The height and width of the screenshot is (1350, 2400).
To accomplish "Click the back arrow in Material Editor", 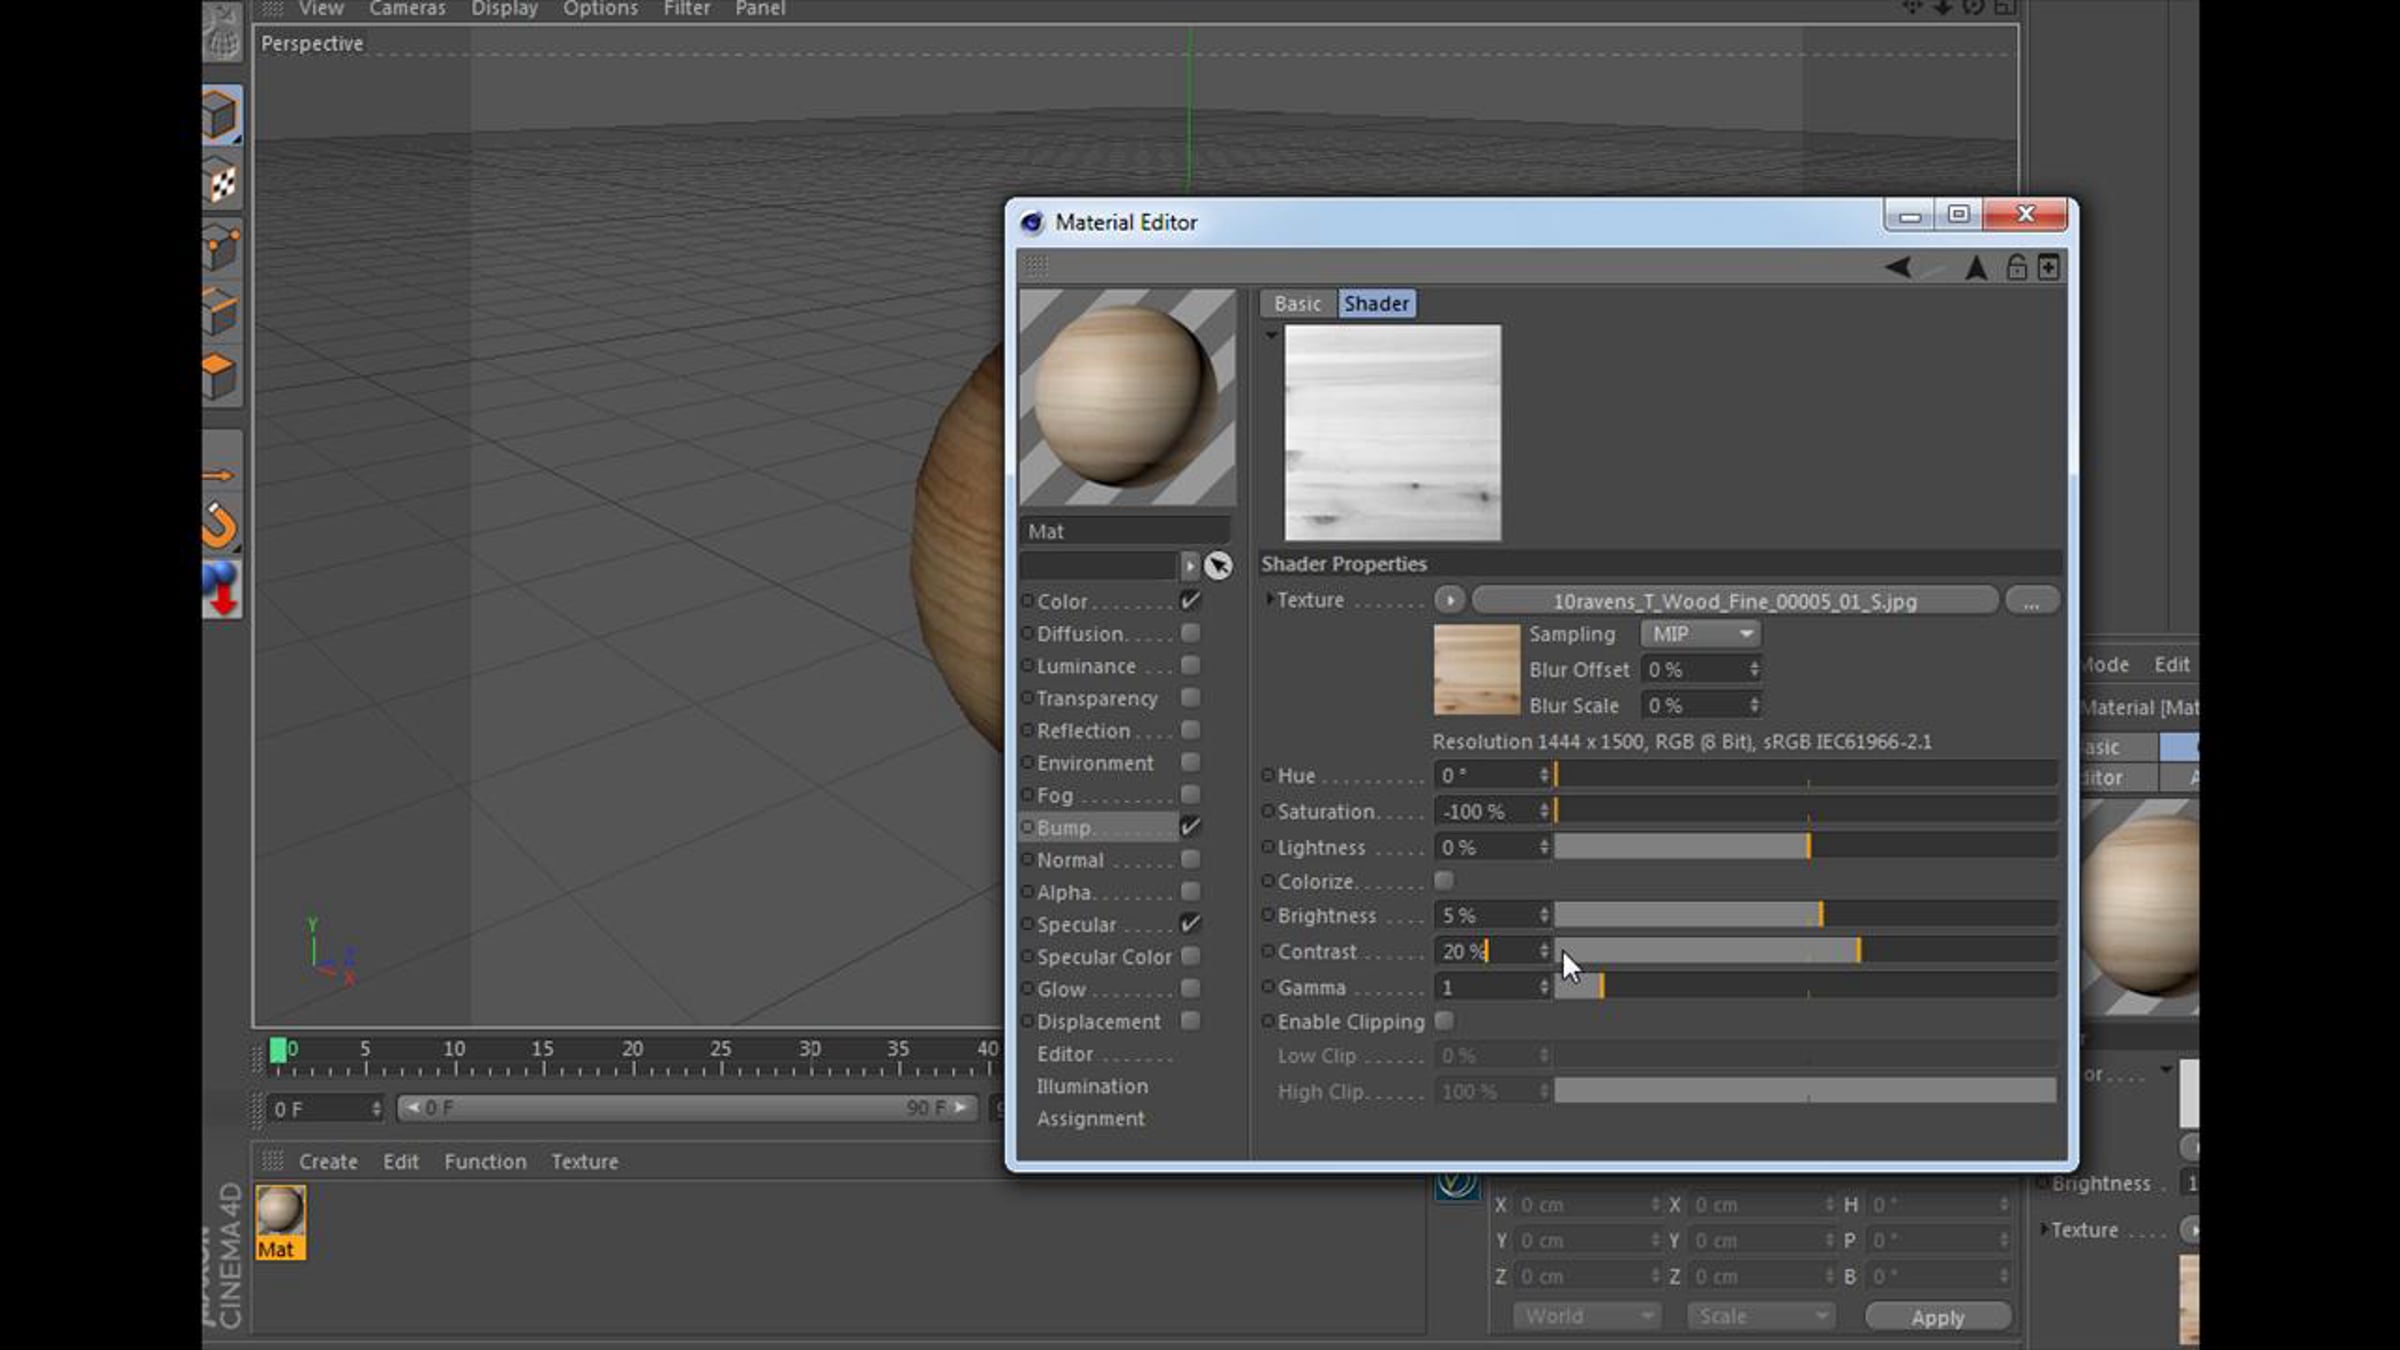I will point(1898,267).
